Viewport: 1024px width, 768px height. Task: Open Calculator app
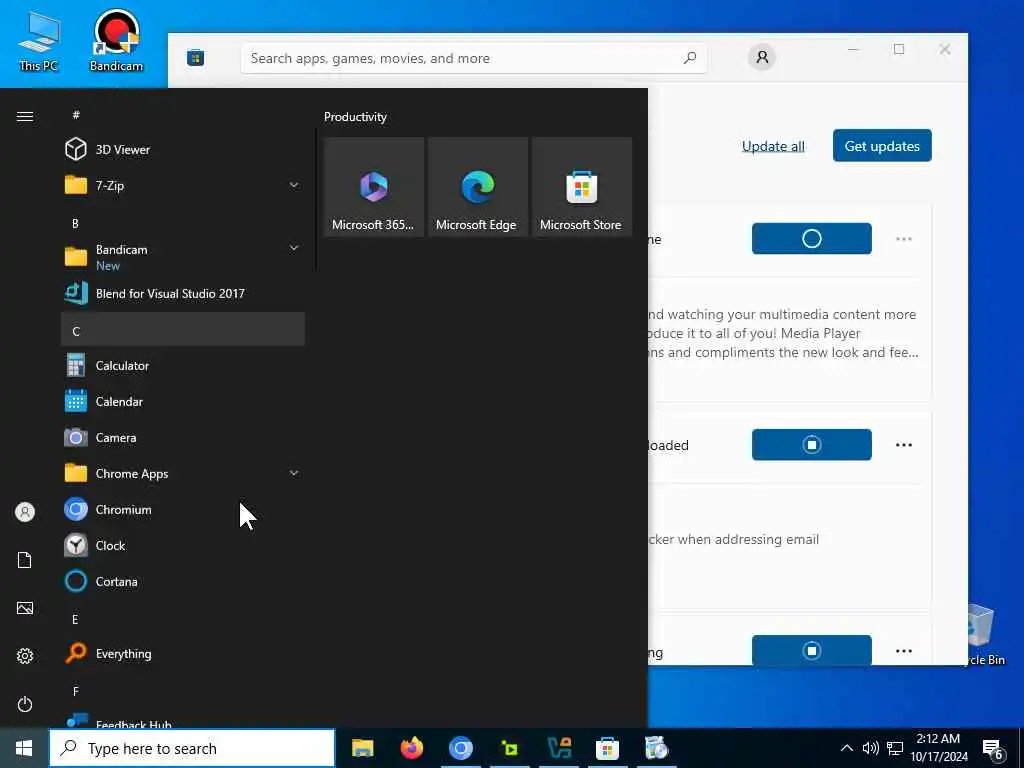coord(183,366)
